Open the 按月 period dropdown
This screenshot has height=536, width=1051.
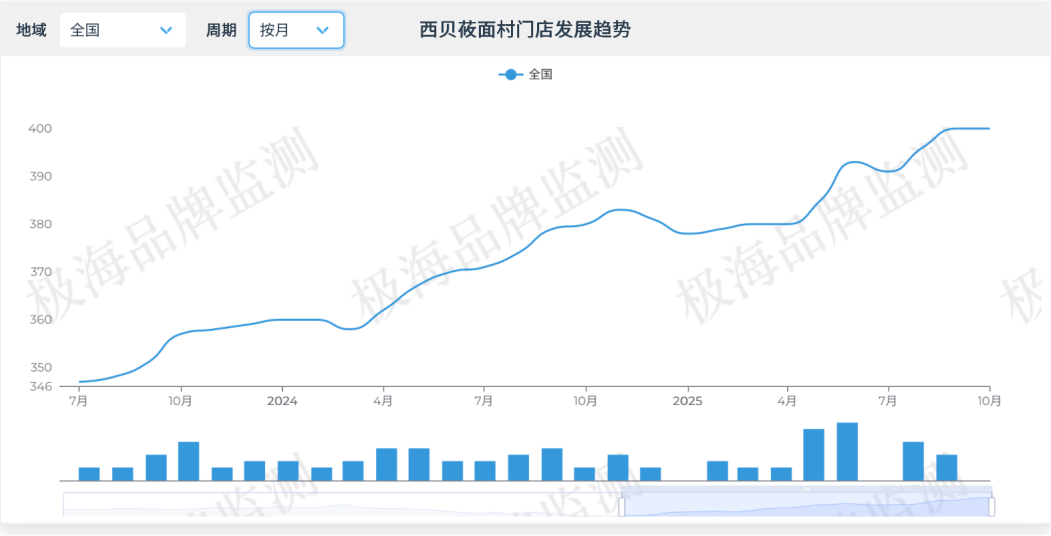[295, 31]
